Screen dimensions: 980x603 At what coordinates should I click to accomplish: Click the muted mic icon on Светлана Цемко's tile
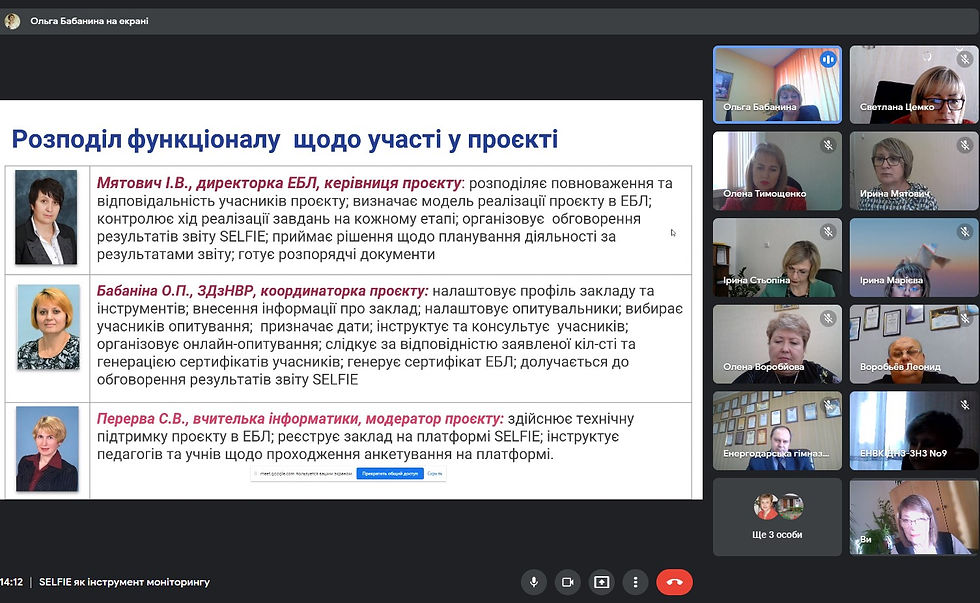point(964,59)
